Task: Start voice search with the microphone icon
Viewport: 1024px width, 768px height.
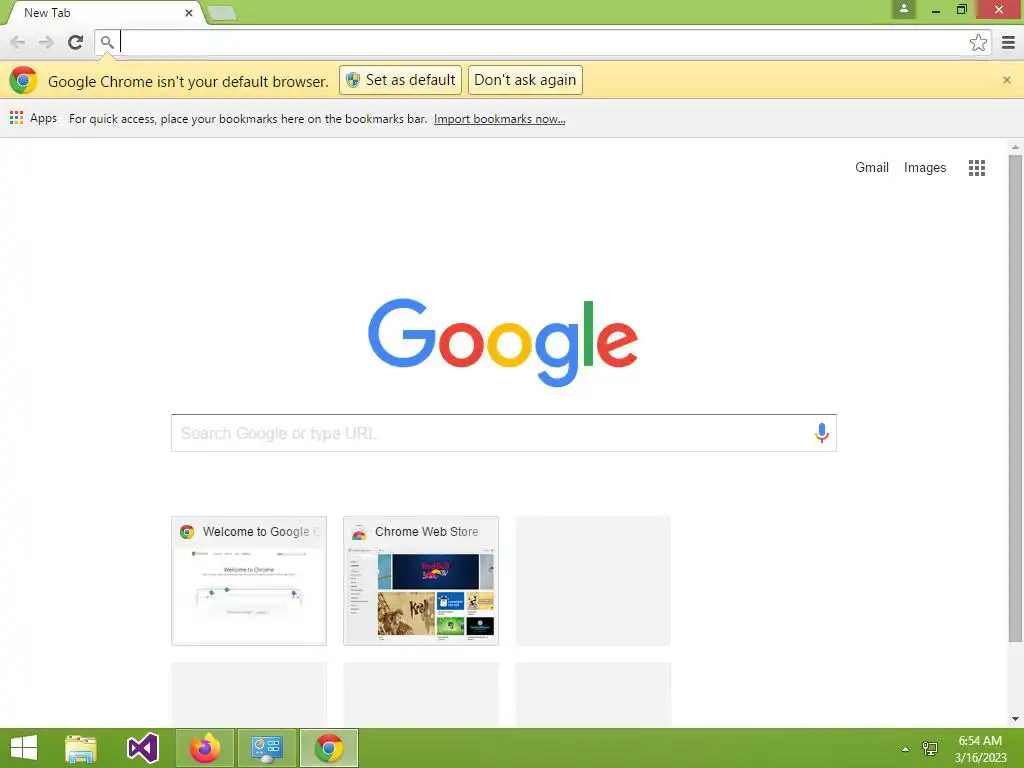Action: (x=821, y=433)
